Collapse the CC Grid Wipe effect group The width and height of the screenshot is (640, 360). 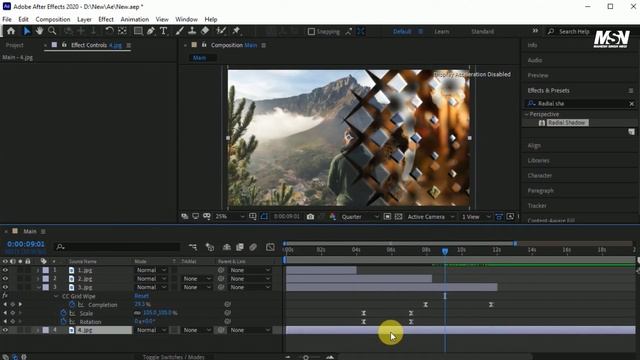coord(56,296)
